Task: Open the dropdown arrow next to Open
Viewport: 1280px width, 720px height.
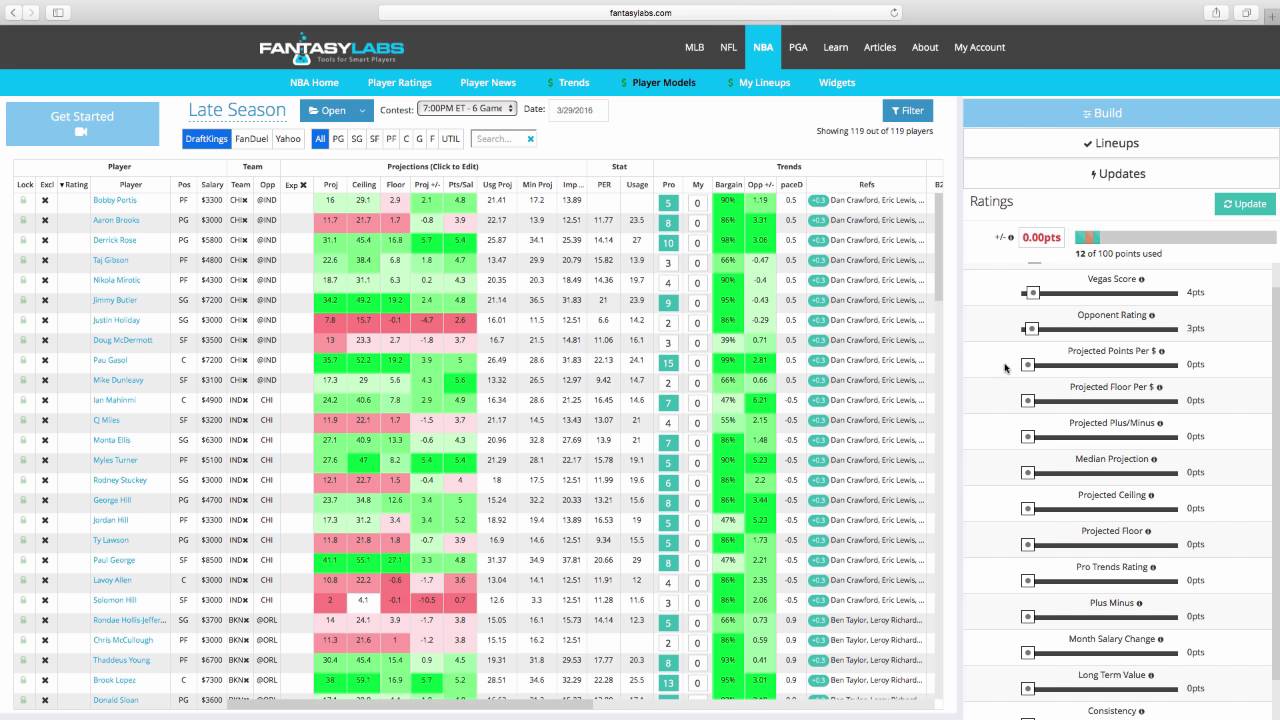Action: click(363, 110)
